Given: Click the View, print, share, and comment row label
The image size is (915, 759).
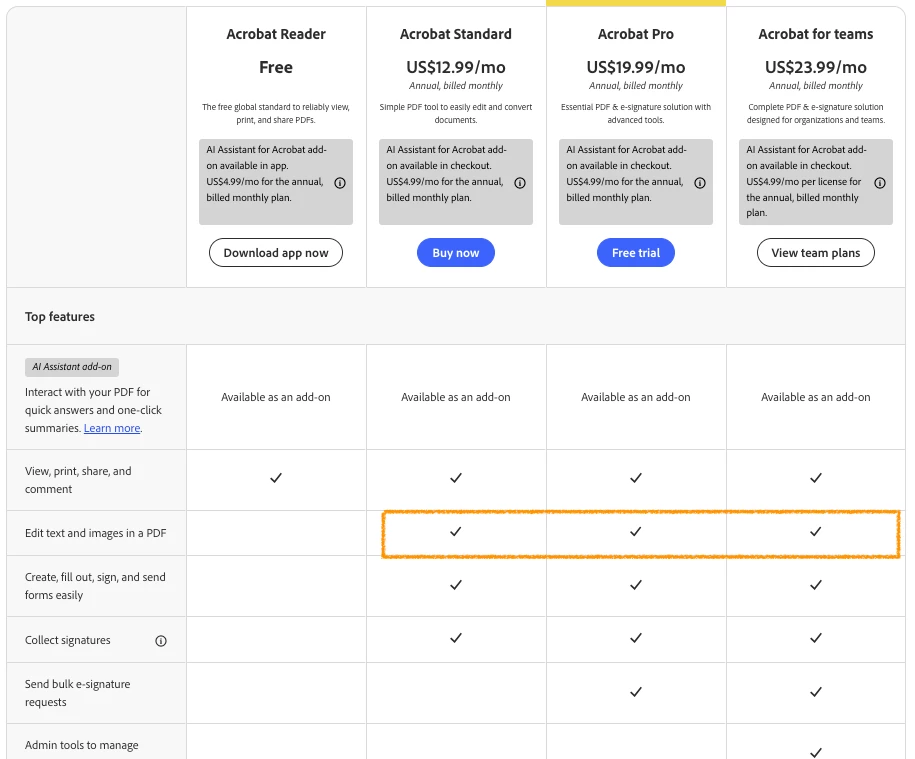Looking at the screenshot, I should [x=78, y=480].
